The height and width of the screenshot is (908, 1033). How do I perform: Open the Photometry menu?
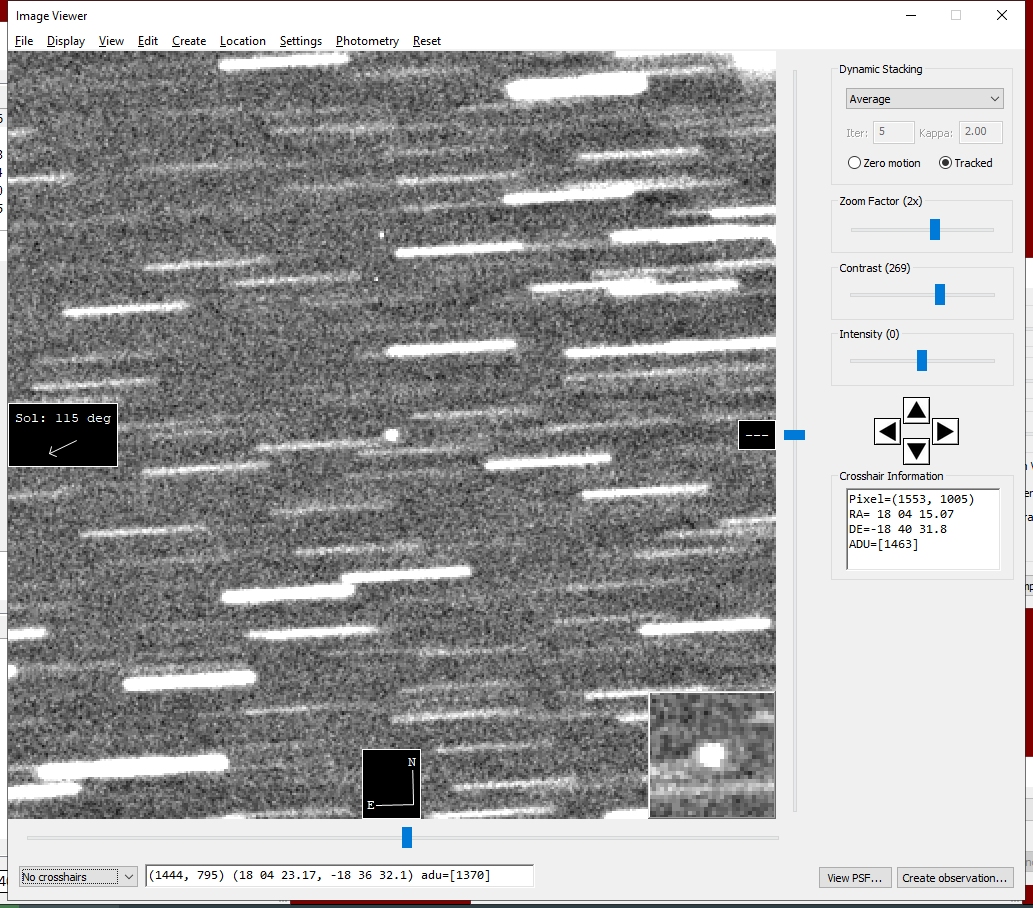click(367, 41)
